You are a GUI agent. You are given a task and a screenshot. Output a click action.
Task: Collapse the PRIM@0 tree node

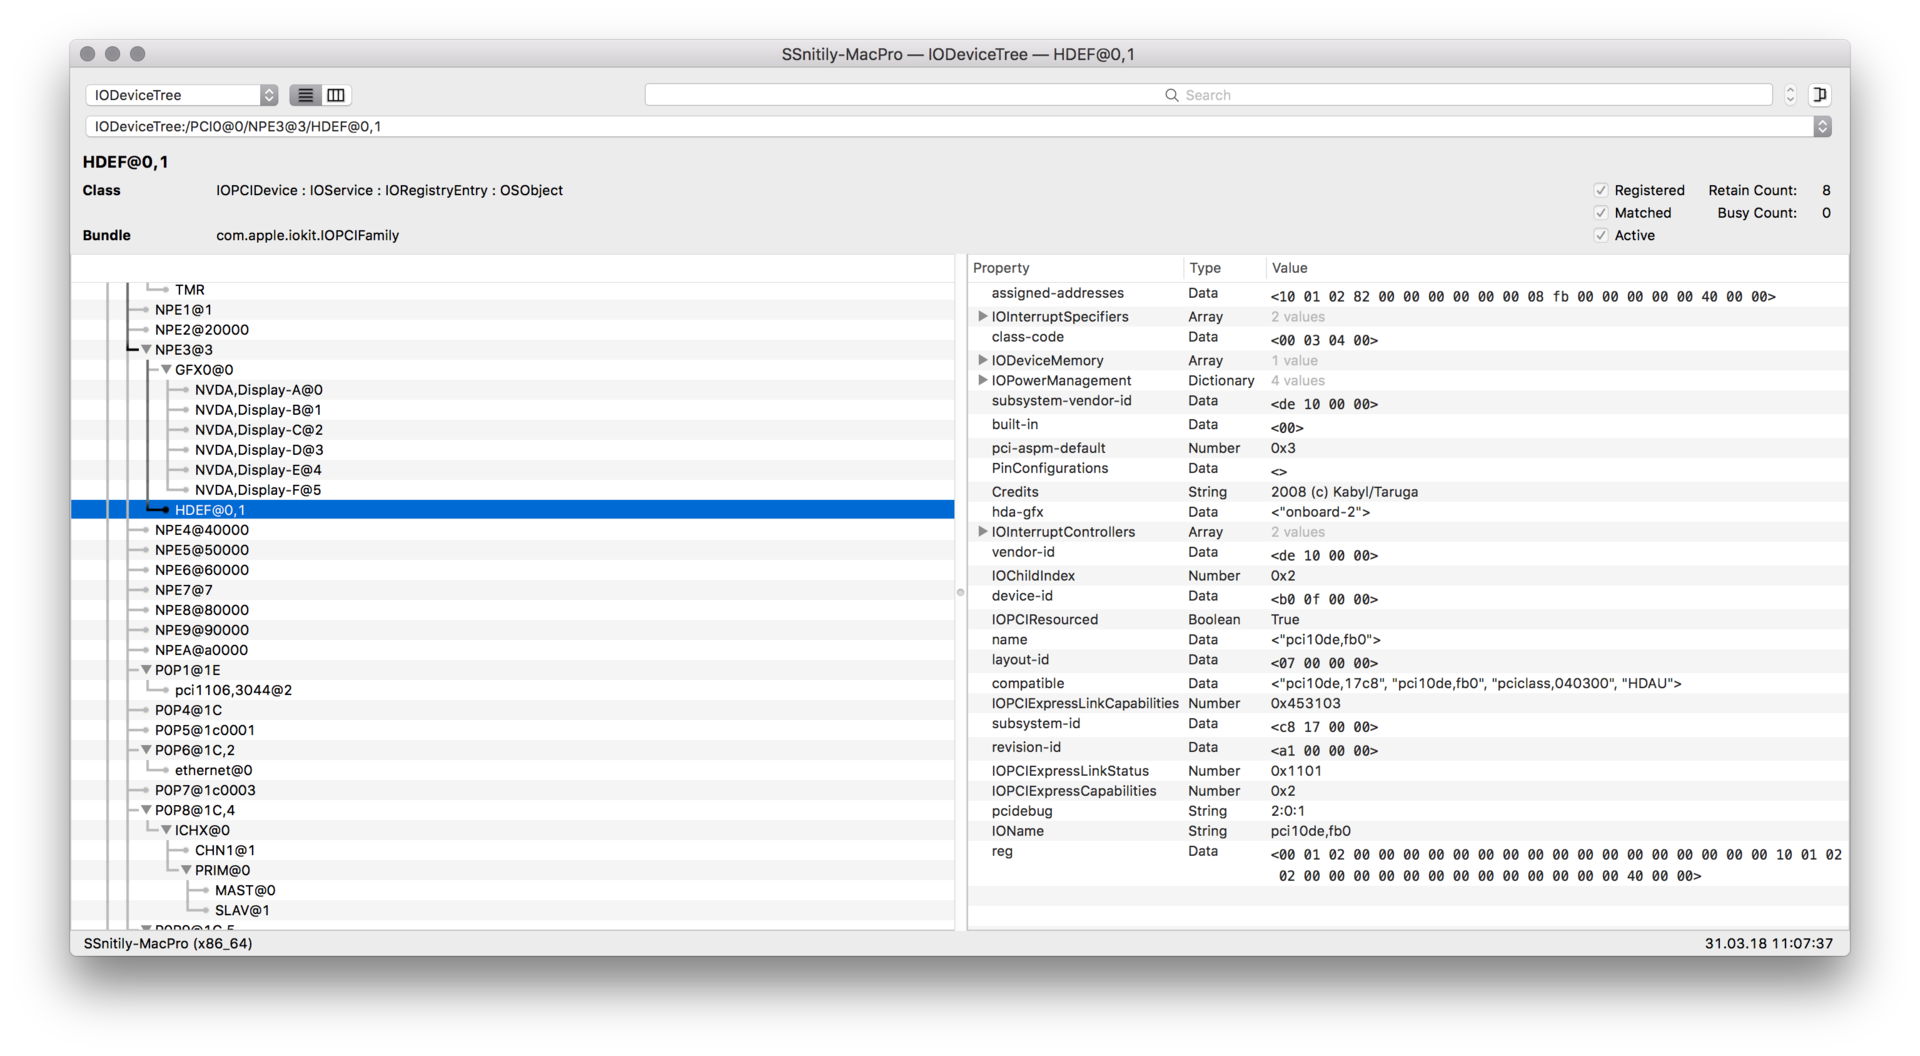[186, 870]
